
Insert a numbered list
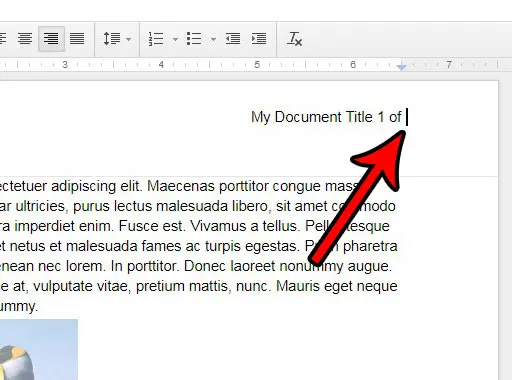coord(156,39)
